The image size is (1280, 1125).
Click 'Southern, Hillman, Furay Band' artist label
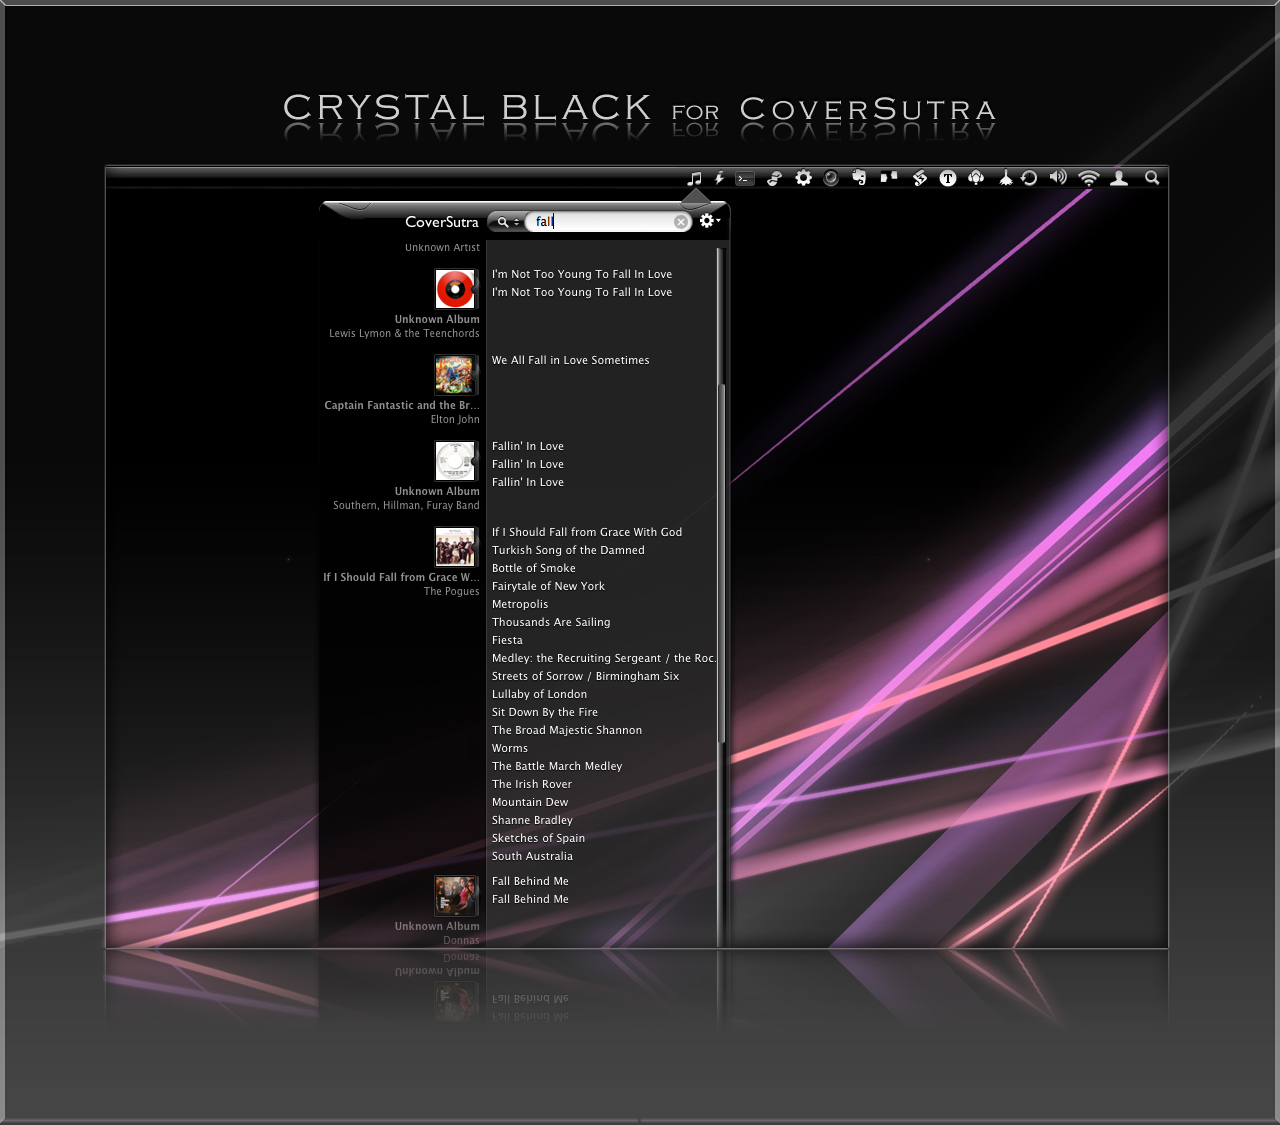(x=406, y=505)
